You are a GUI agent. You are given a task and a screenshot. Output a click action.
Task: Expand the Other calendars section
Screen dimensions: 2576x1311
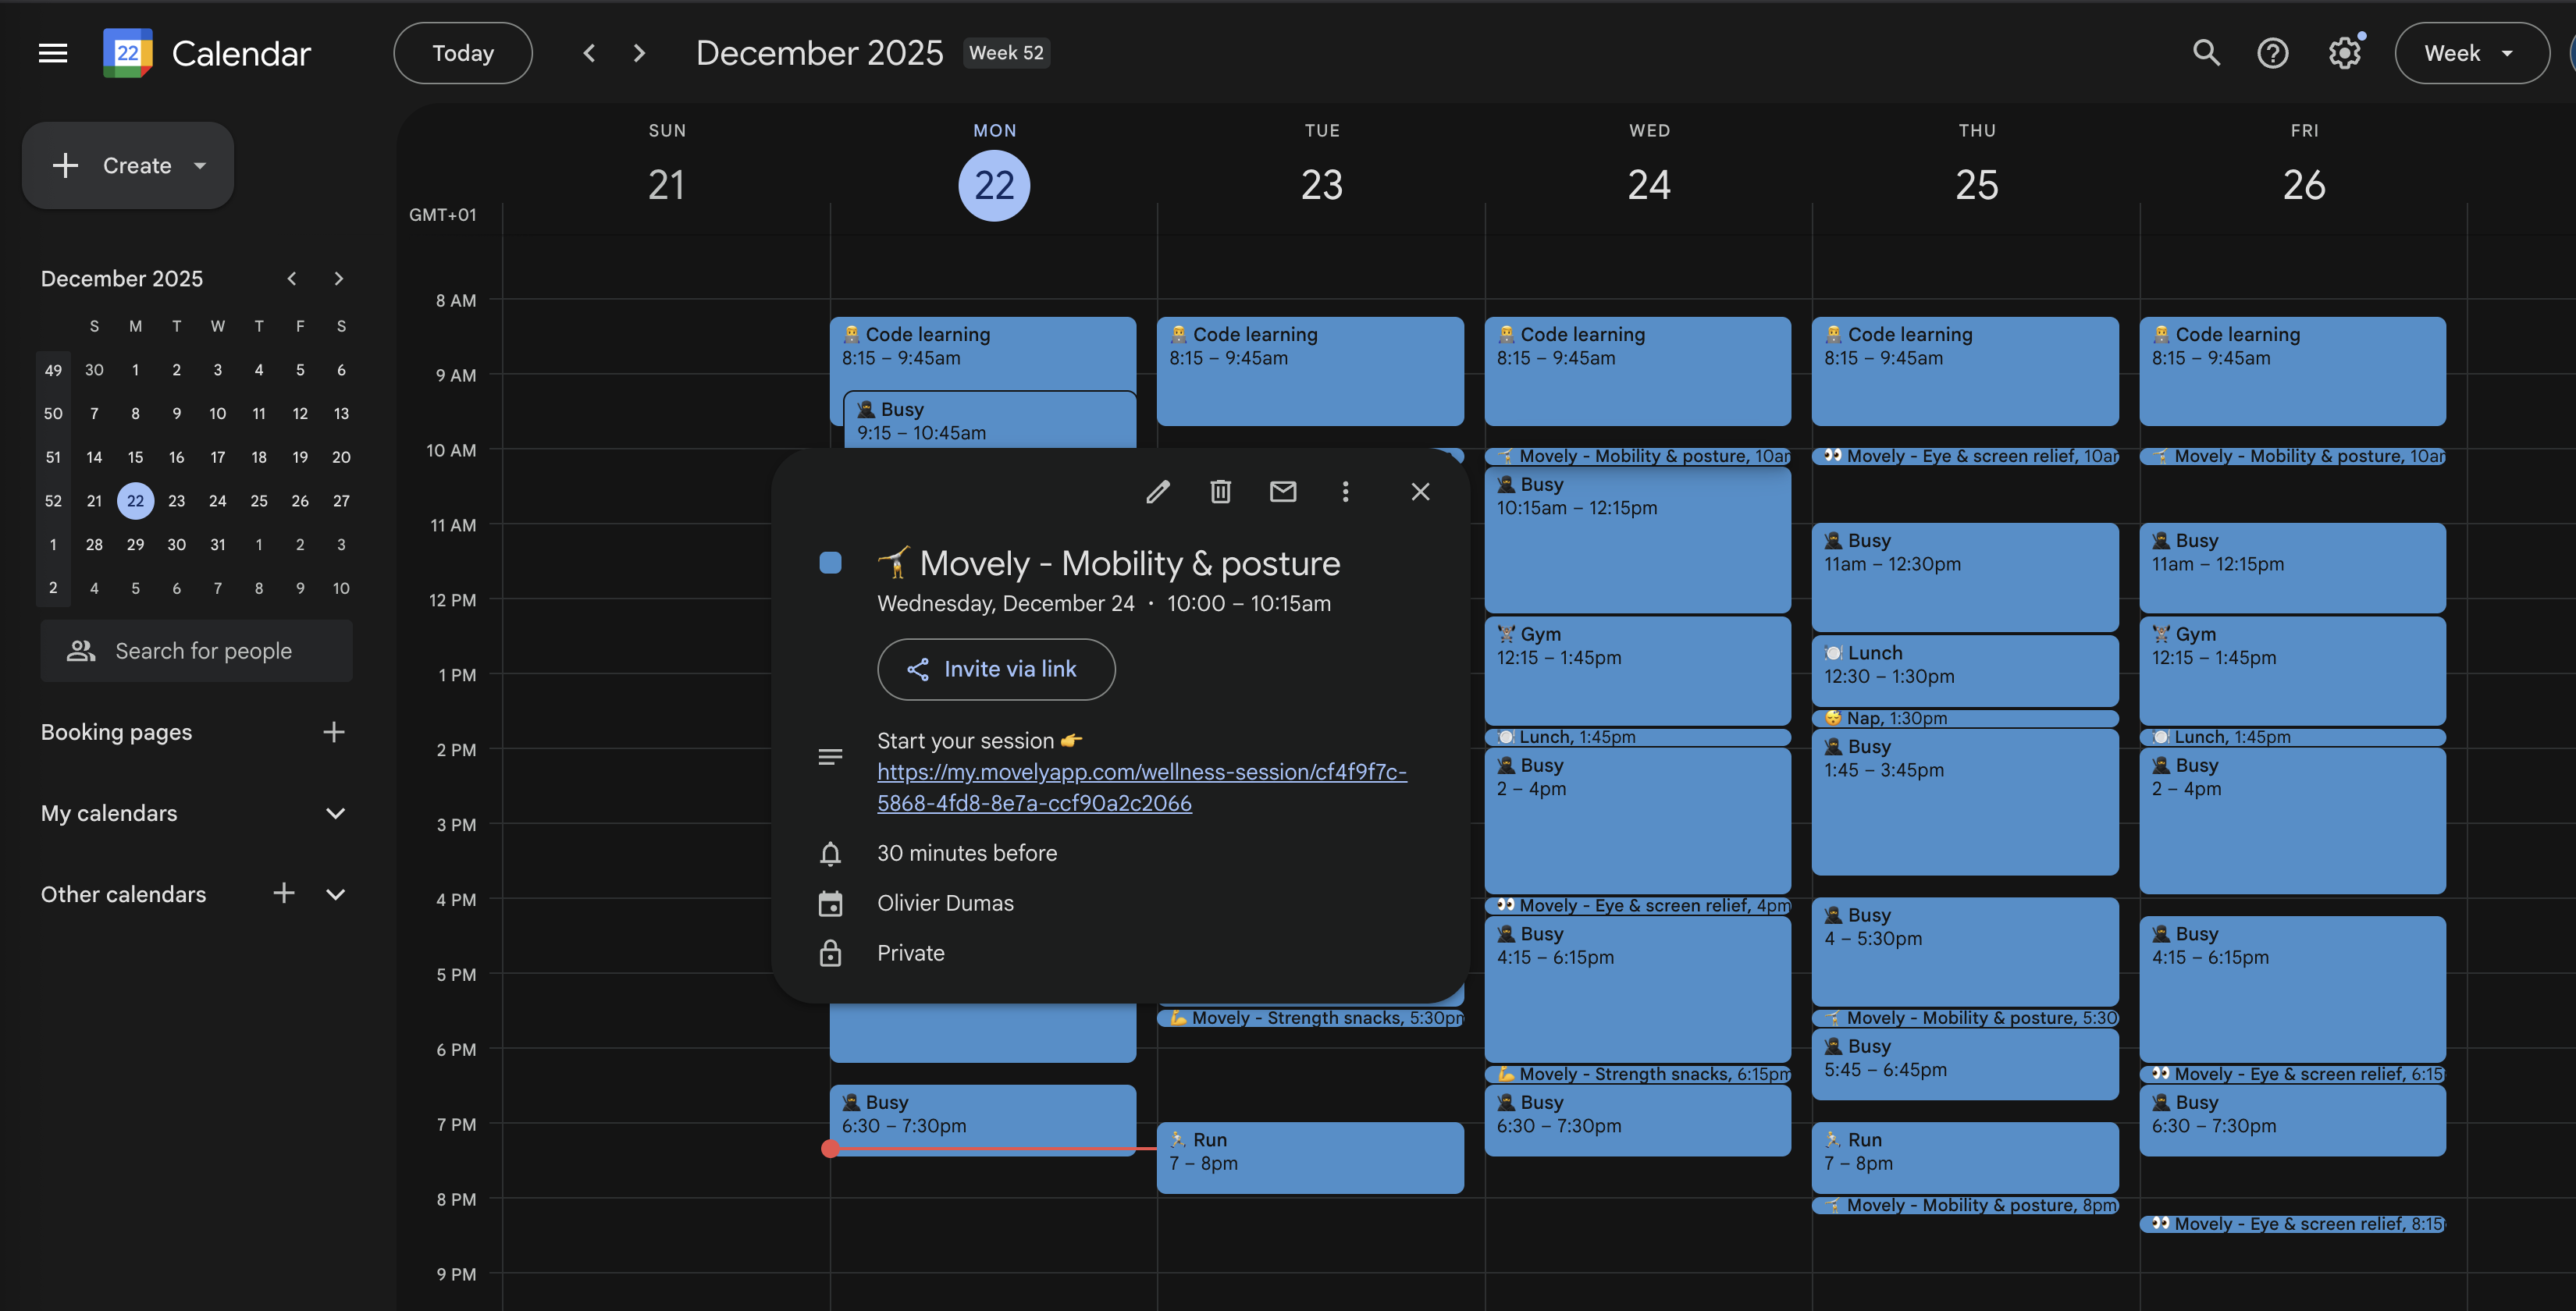tap(336, 894)
